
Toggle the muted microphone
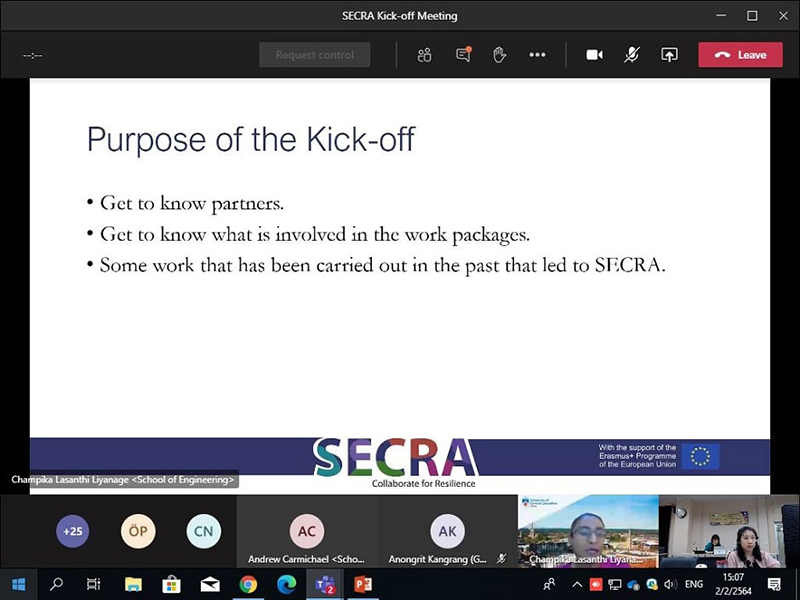click(x=632, y=55)
